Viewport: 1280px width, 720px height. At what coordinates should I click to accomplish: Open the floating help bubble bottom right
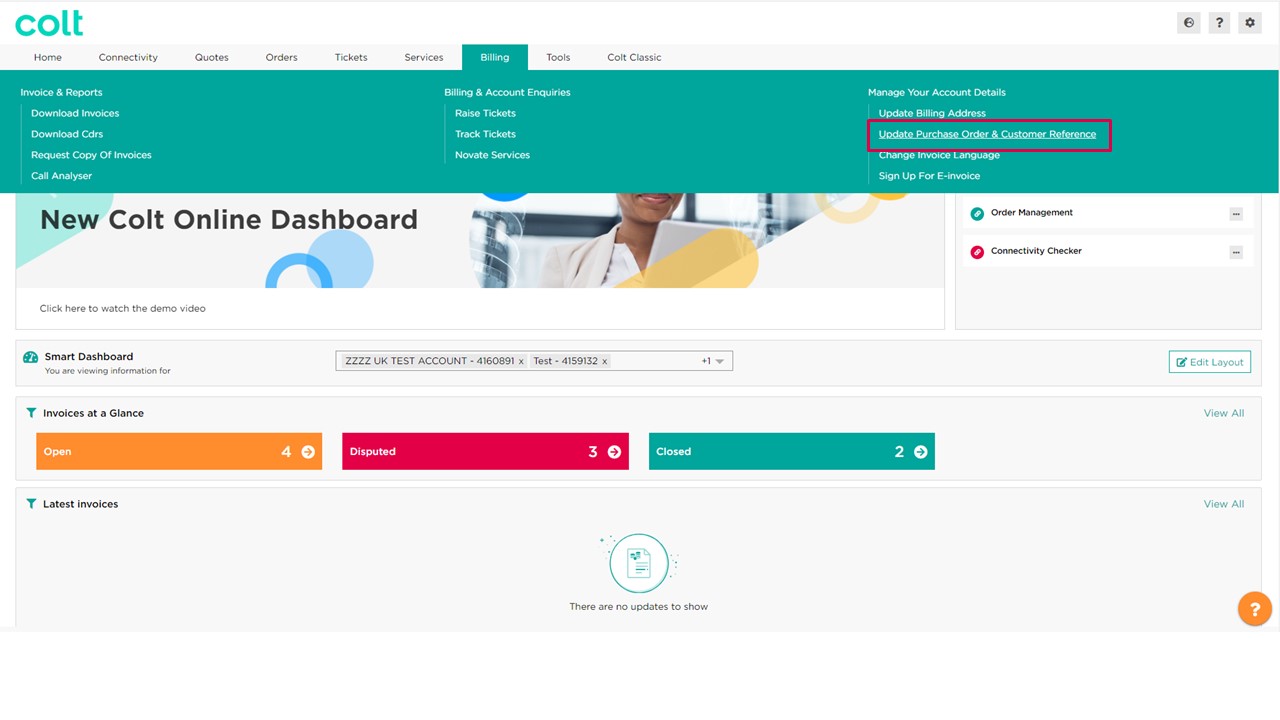[1254, 608]
